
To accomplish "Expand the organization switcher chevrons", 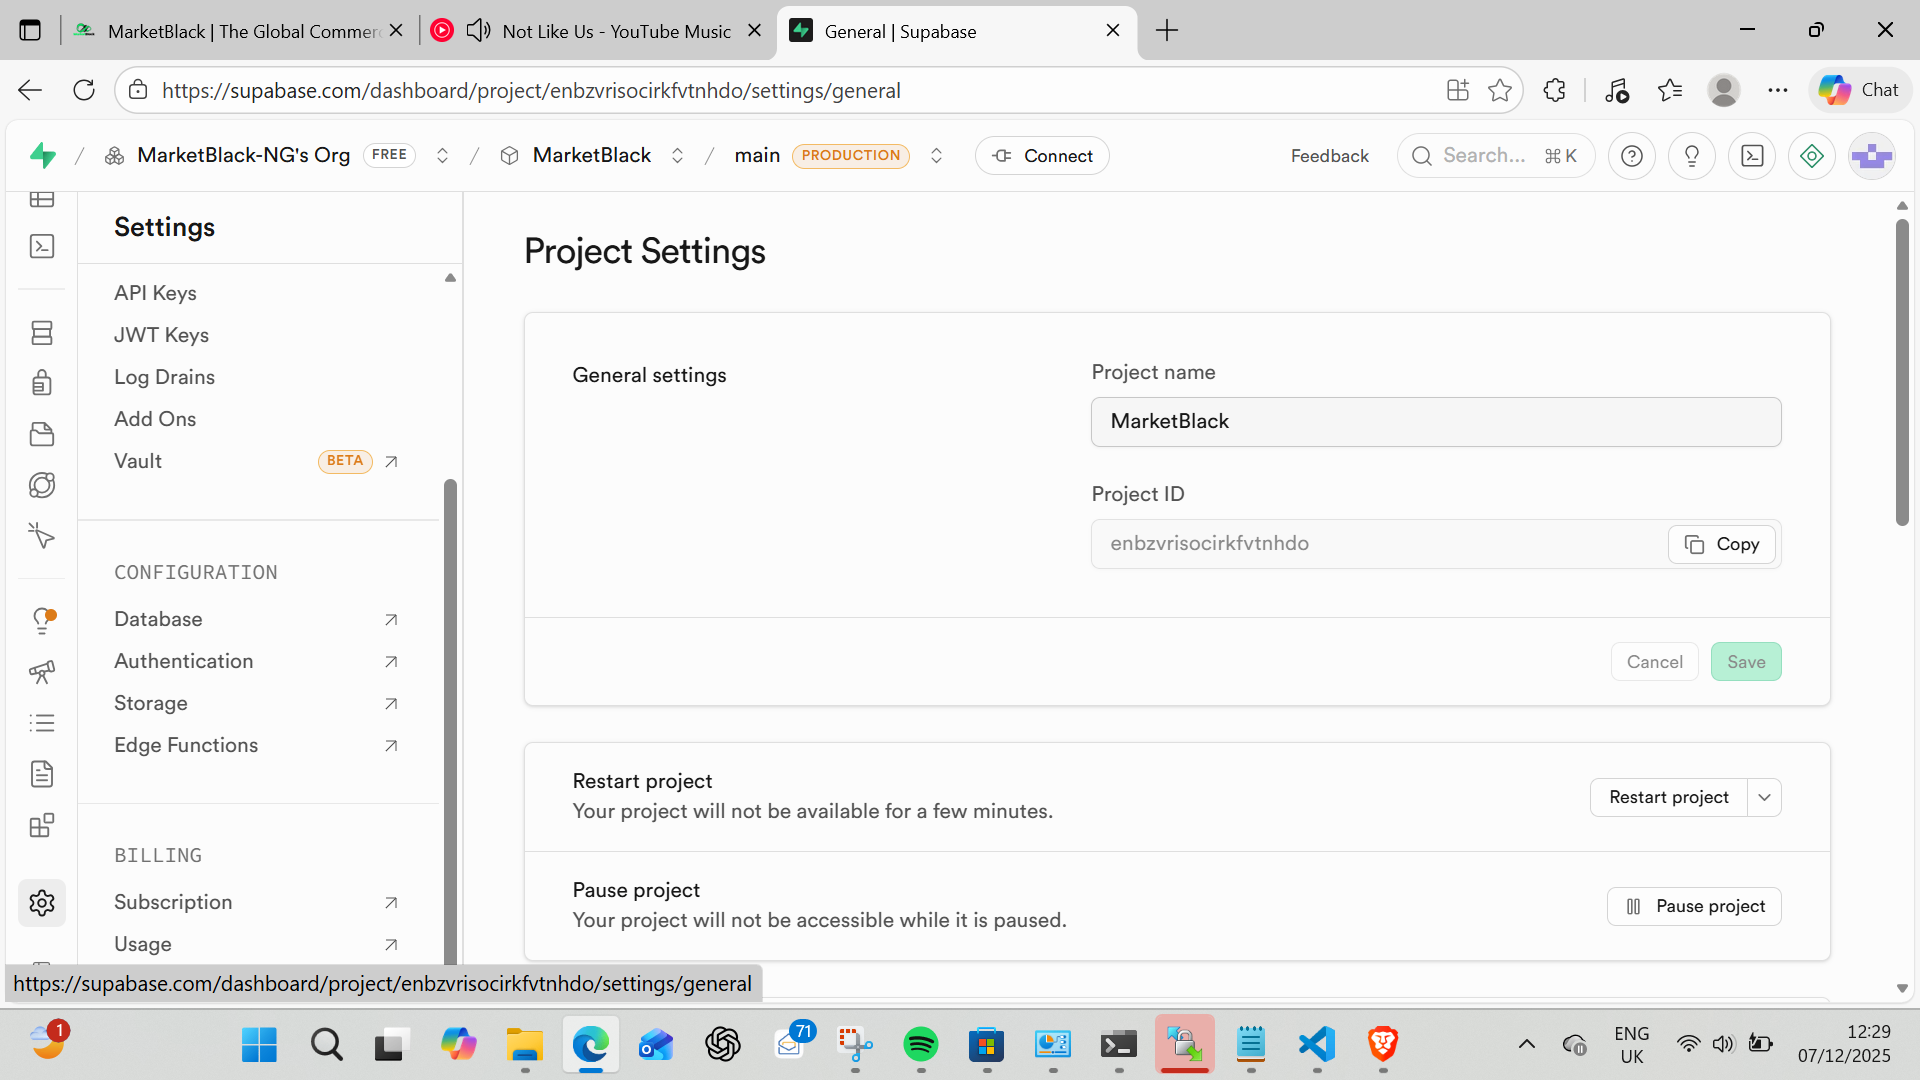I will (442, 156).
